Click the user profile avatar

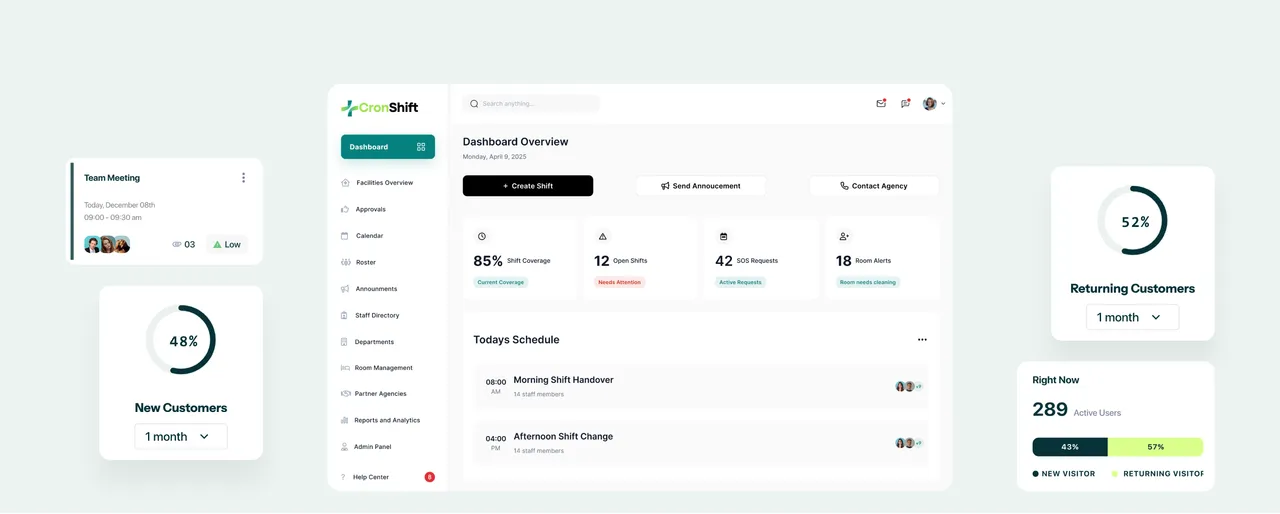[930, 103]
